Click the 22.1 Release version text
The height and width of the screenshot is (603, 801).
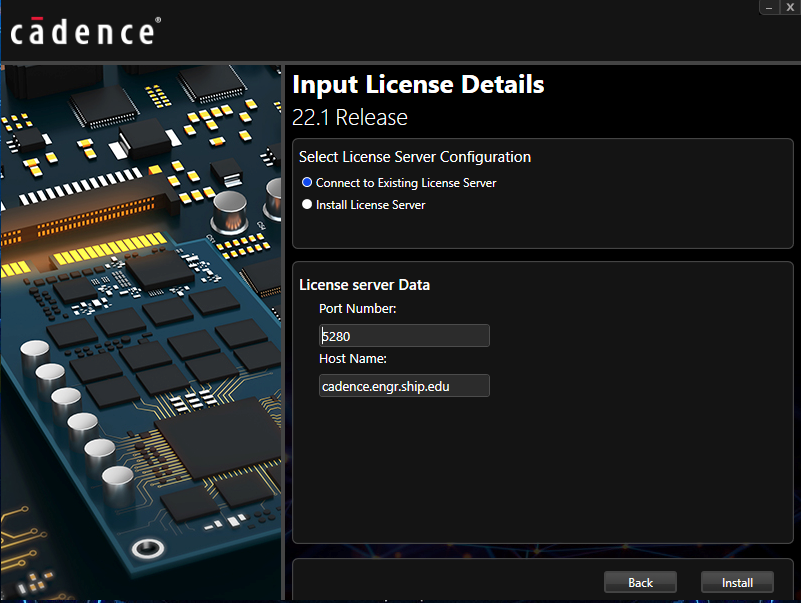(350, 117)
